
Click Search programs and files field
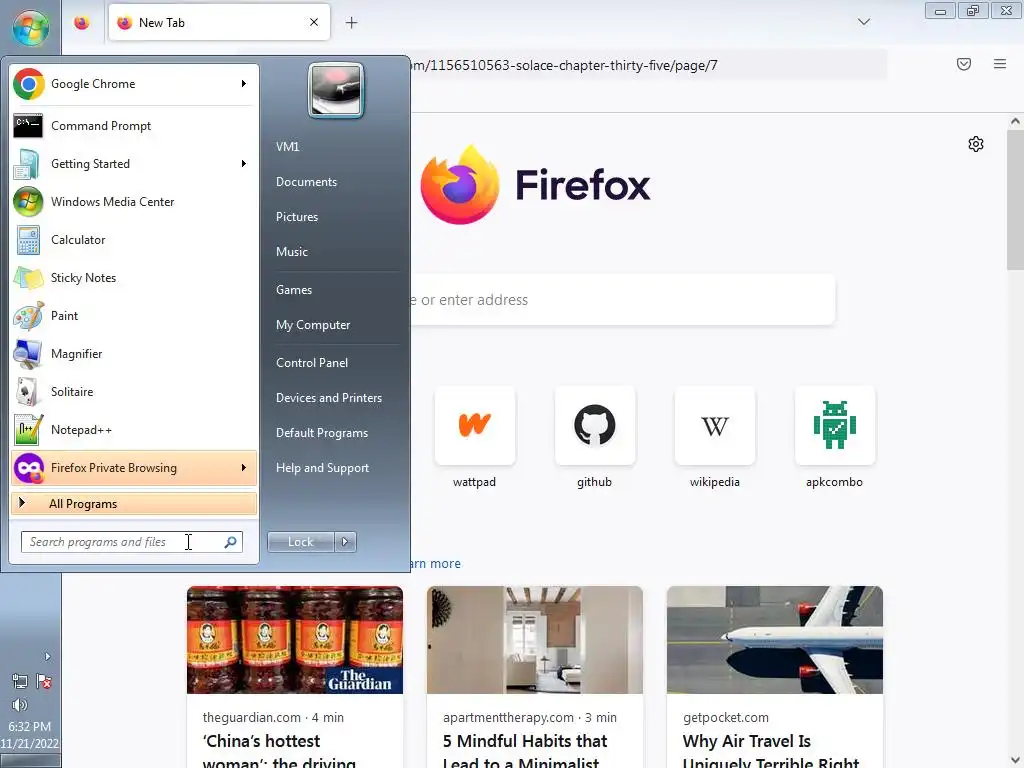pos(131,542)
